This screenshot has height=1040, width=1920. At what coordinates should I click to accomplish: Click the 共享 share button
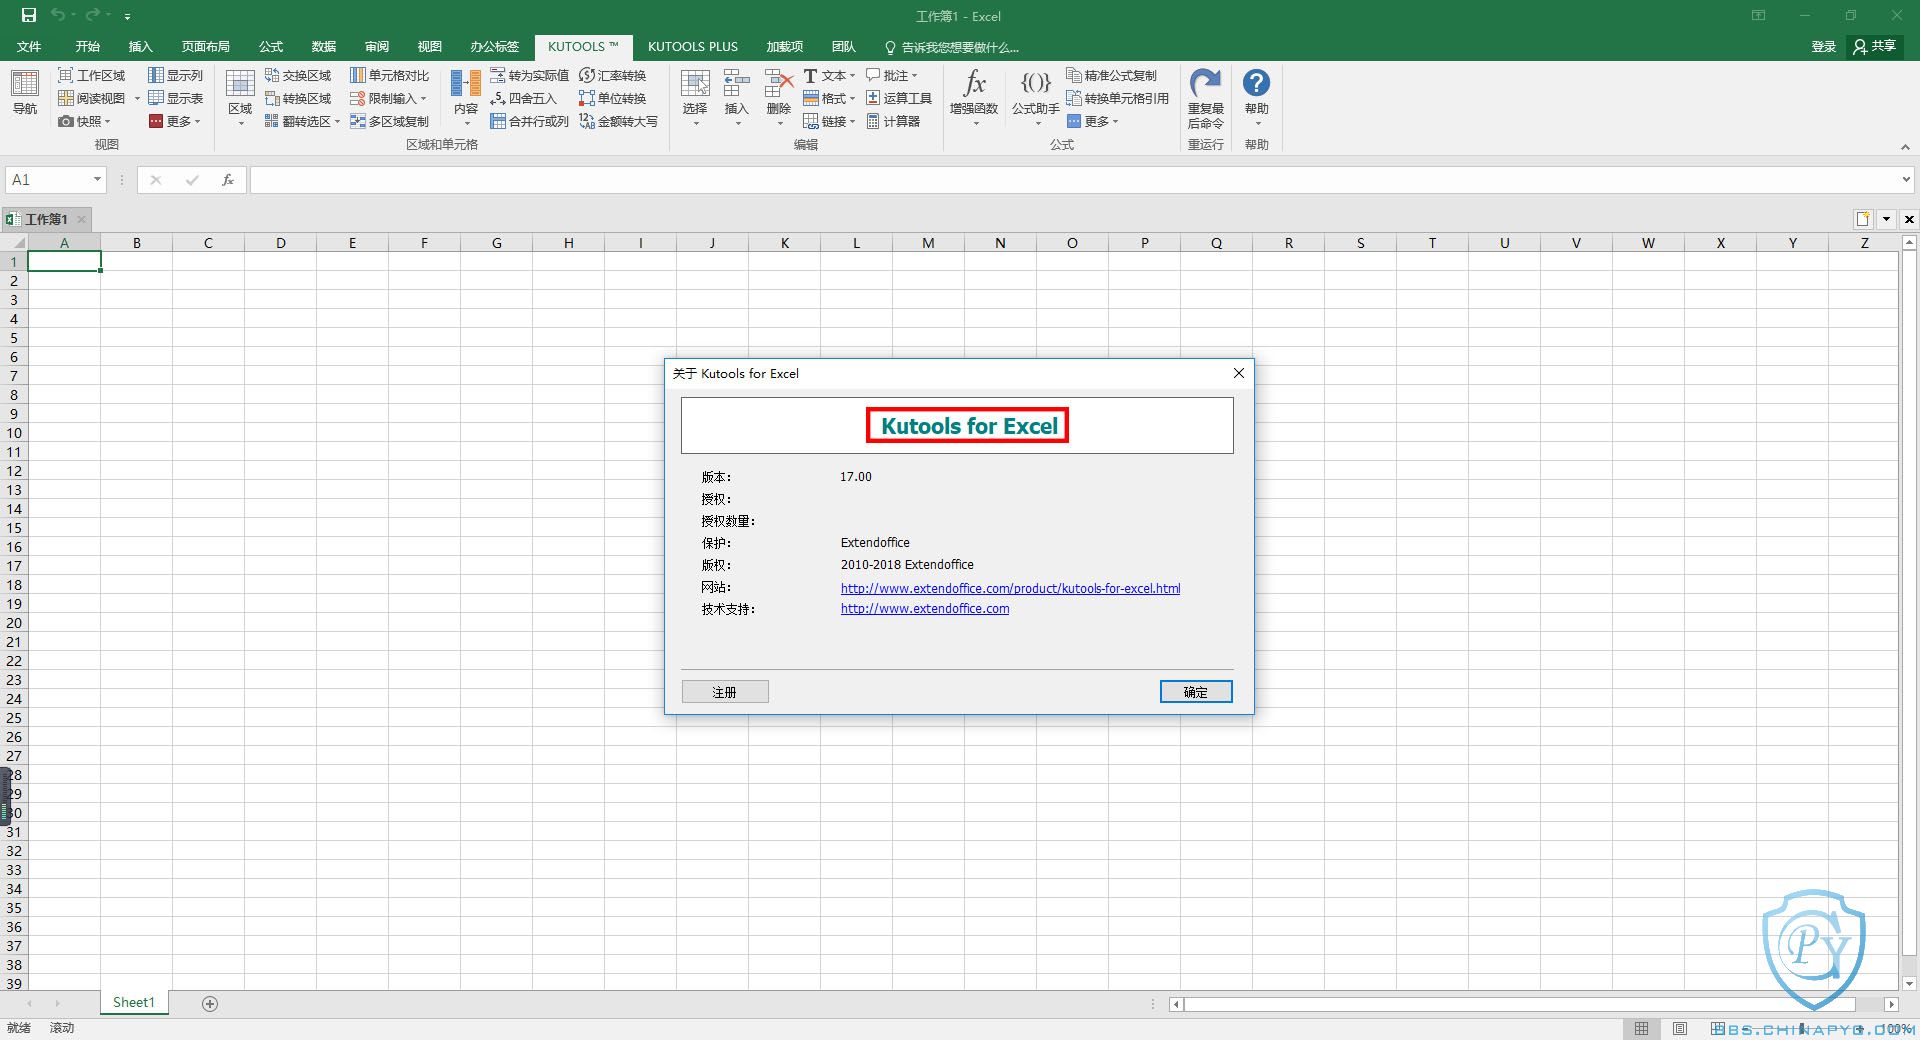click(1875, 46)
